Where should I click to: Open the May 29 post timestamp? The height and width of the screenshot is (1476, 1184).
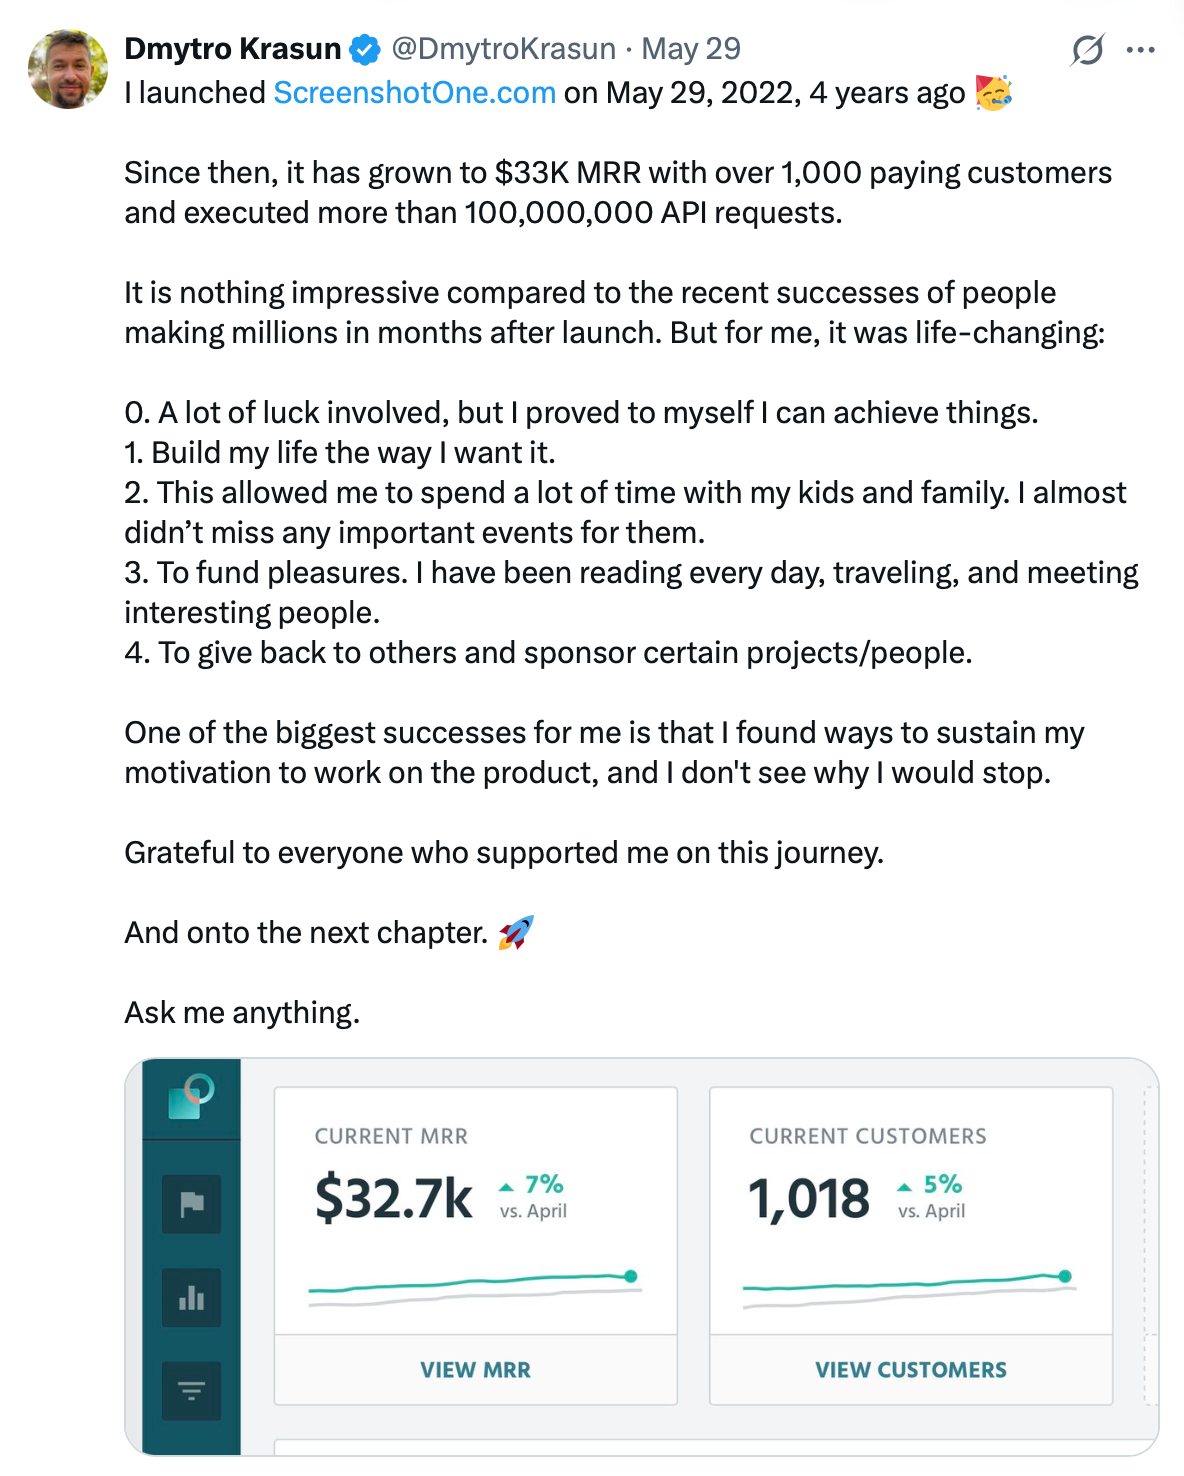tap(691, 49)
